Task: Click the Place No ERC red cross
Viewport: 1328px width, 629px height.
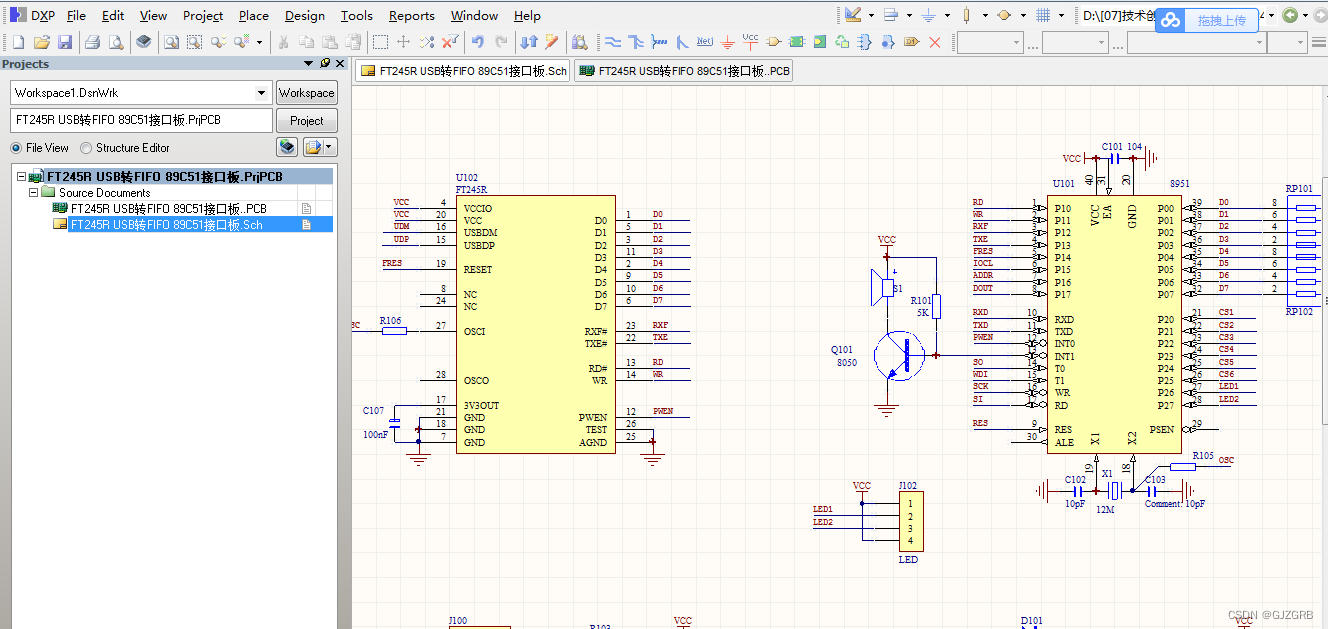Action: click(935, 42)
